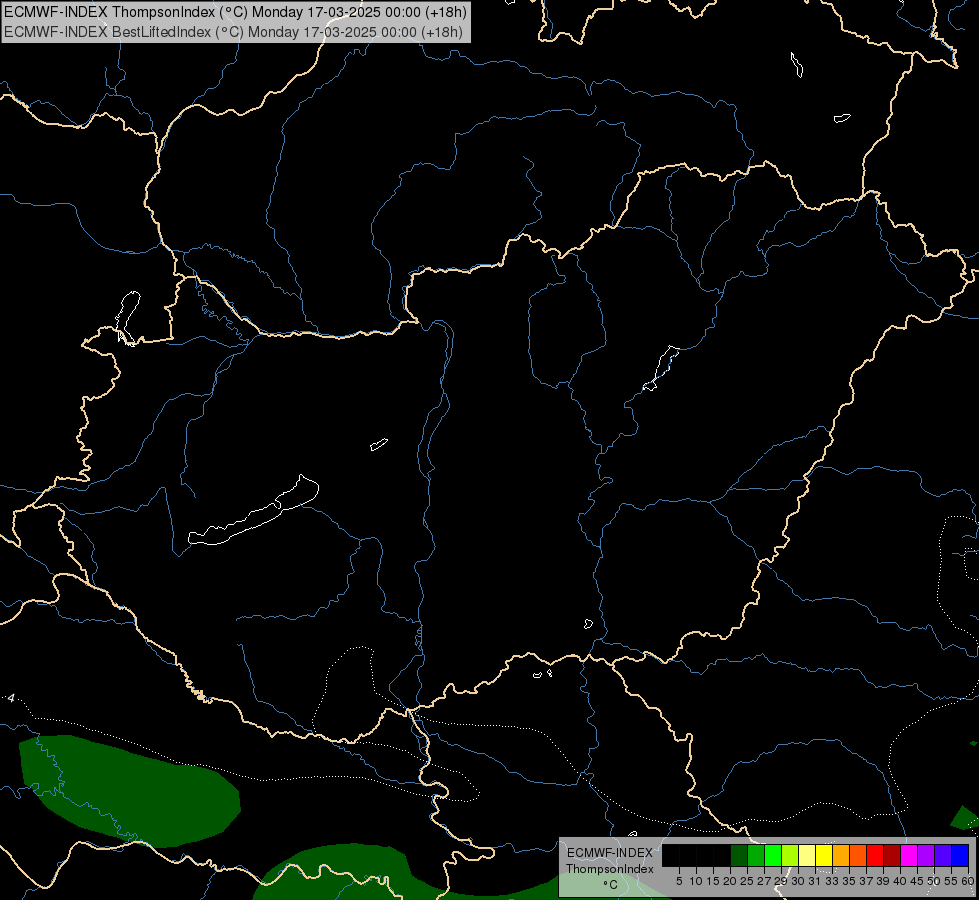Click the red 37-39 legend swatch

point(875,855)
